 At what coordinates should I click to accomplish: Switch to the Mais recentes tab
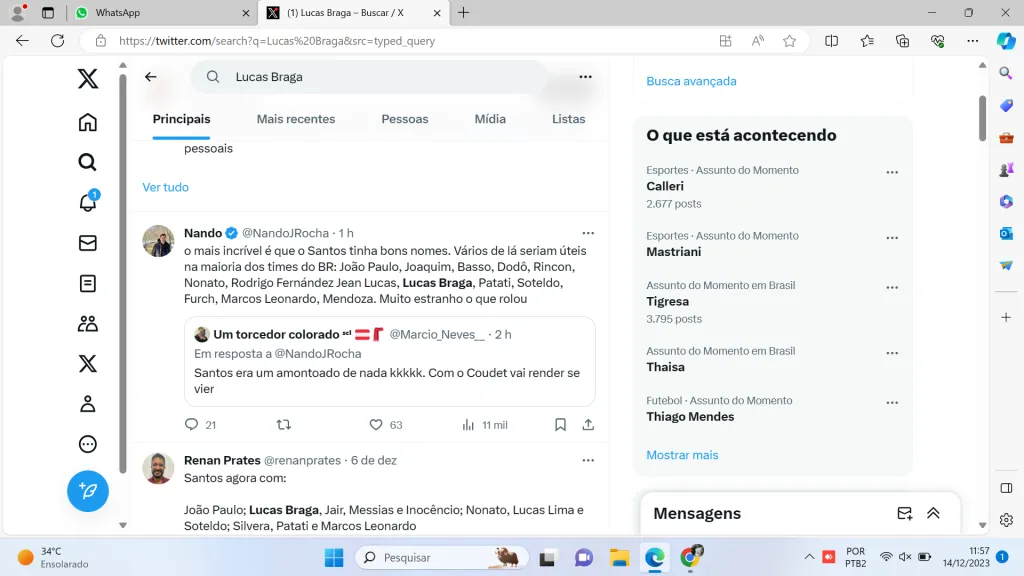point(296,119)
